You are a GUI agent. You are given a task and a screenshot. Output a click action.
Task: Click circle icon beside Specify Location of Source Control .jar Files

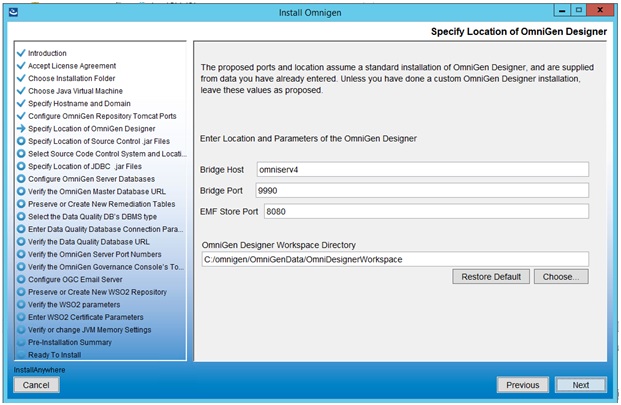point(21,141)
